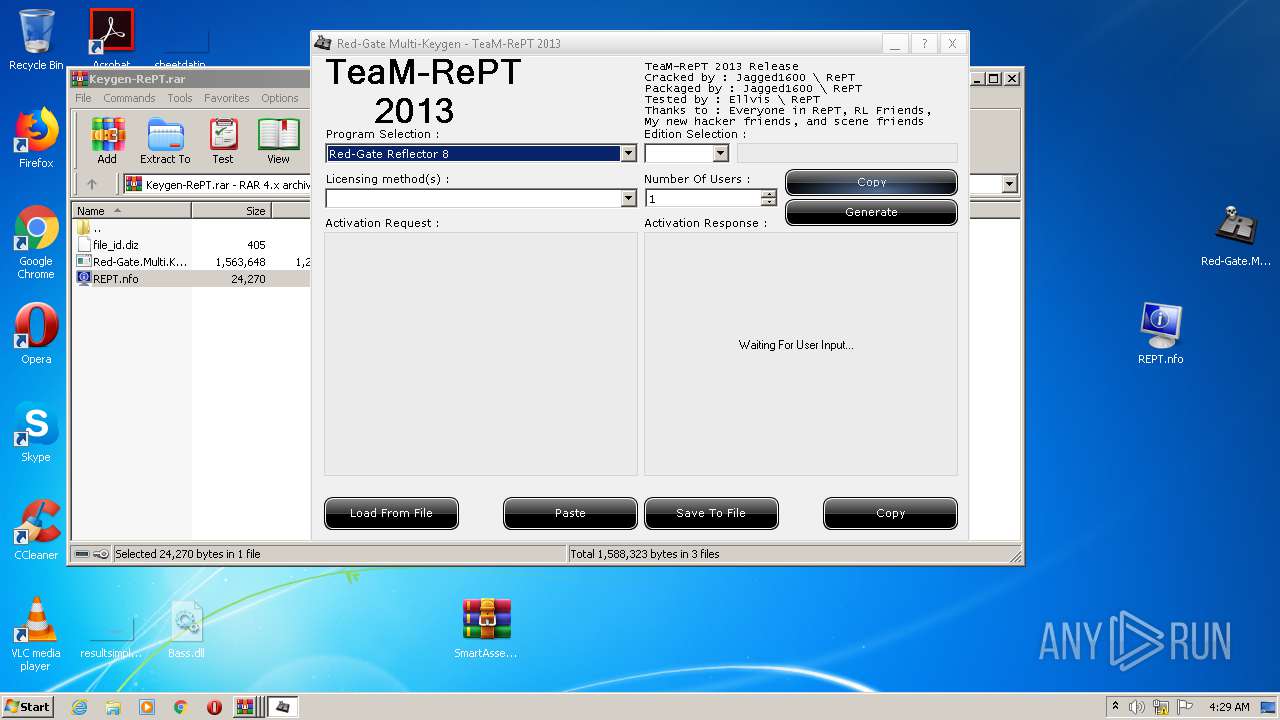This screenshot has height=720, width=1280.
Task: Decrease Number Of Users stepper
Action: tap(768, 202)
